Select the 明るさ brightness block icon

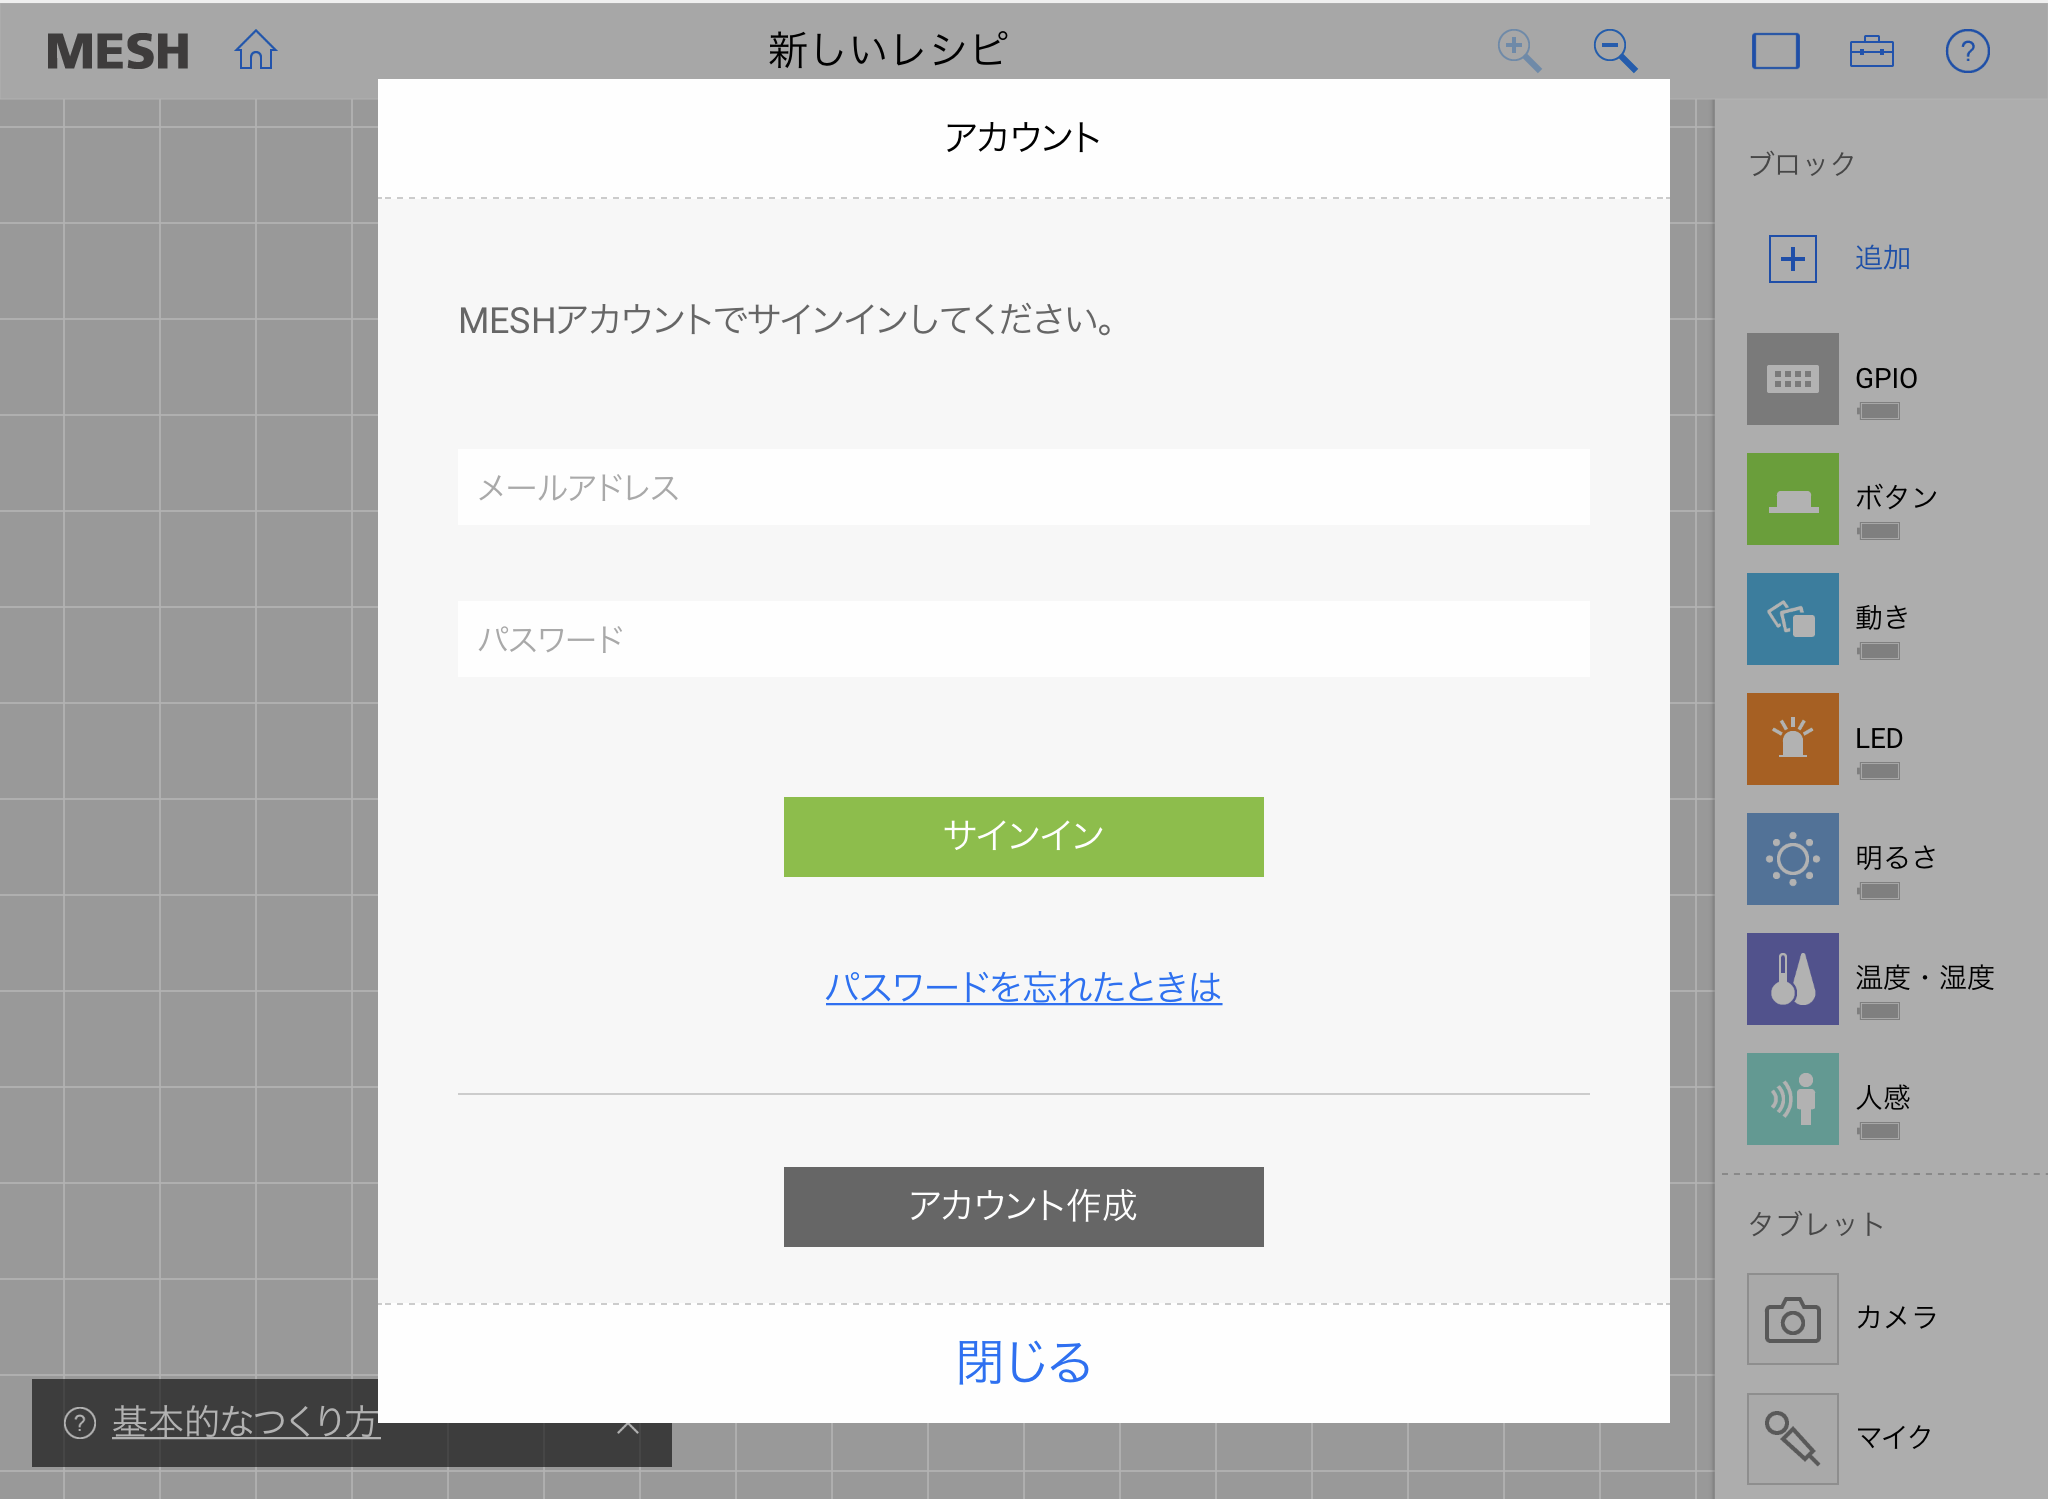(x=1793, y=859)
